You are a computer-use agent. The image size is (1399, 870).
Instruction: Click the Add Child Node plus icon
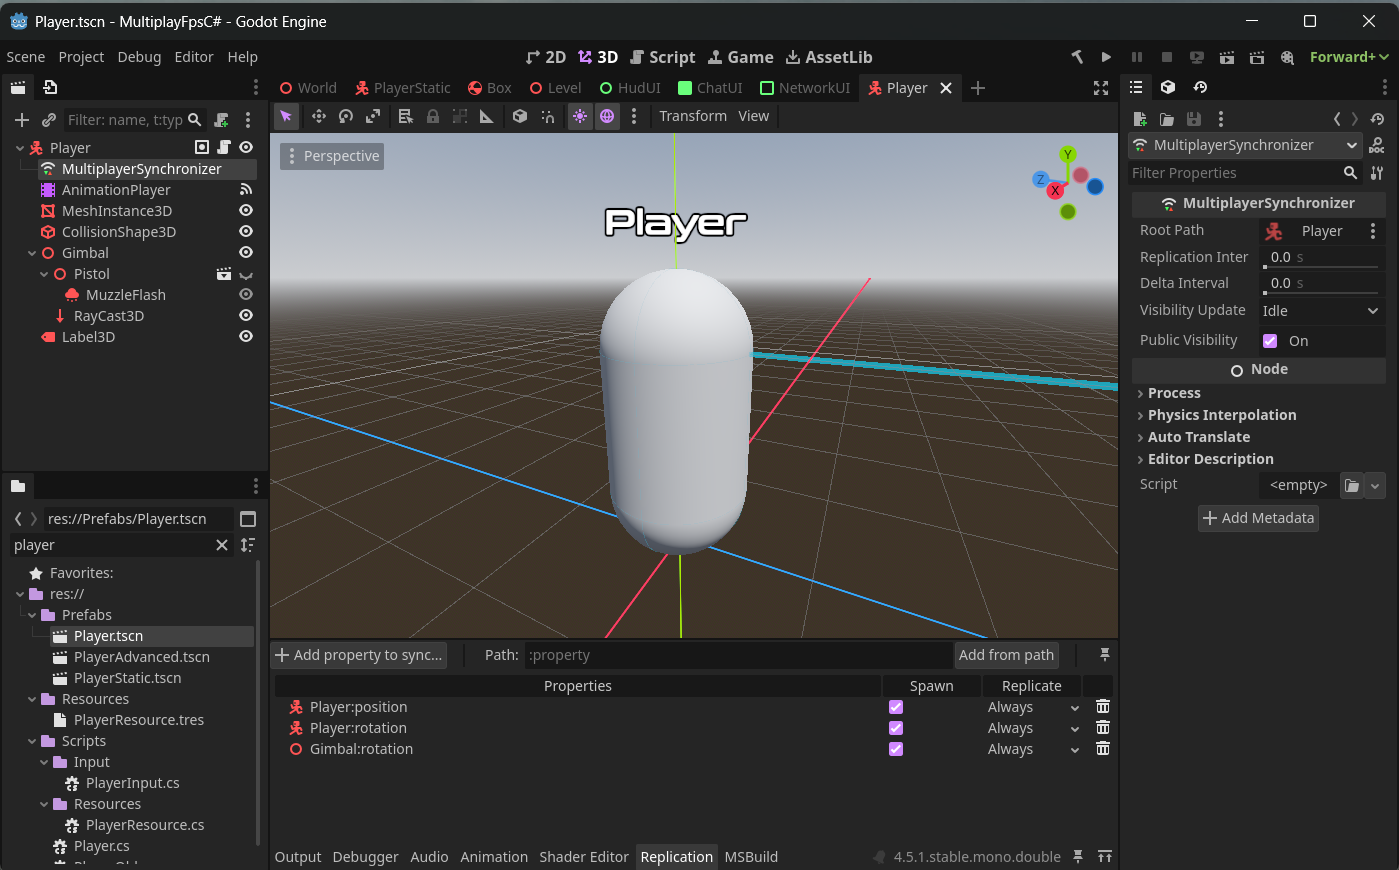(x=21, y=120)
